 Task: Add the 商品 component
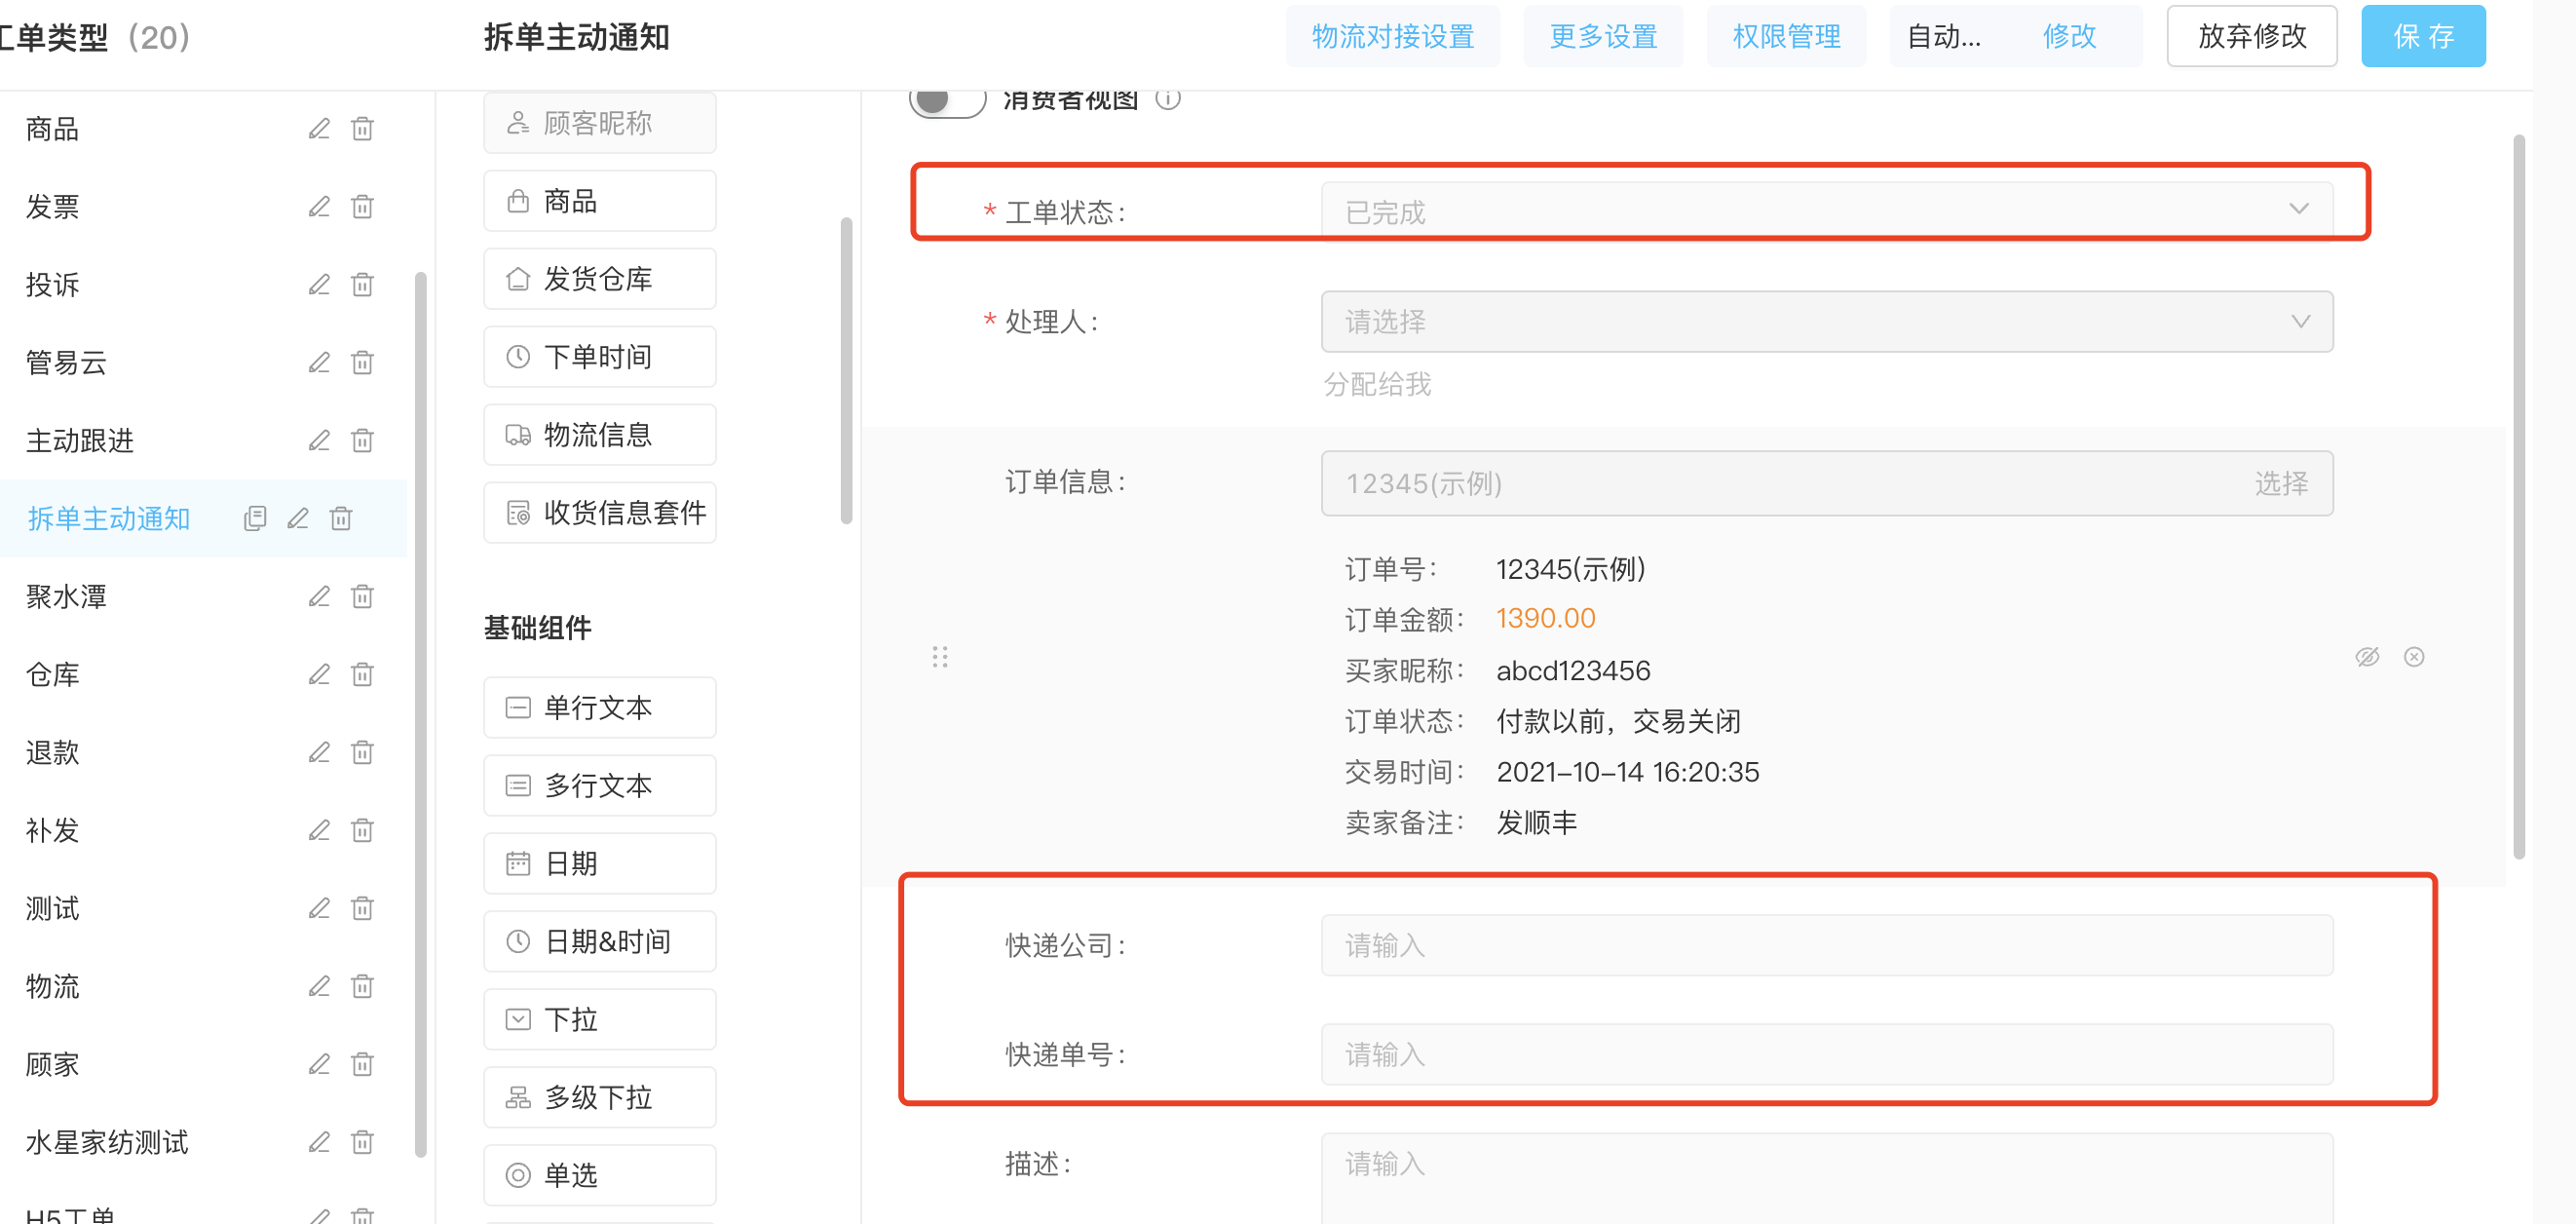pyautogui.click(x=600, y=201)
